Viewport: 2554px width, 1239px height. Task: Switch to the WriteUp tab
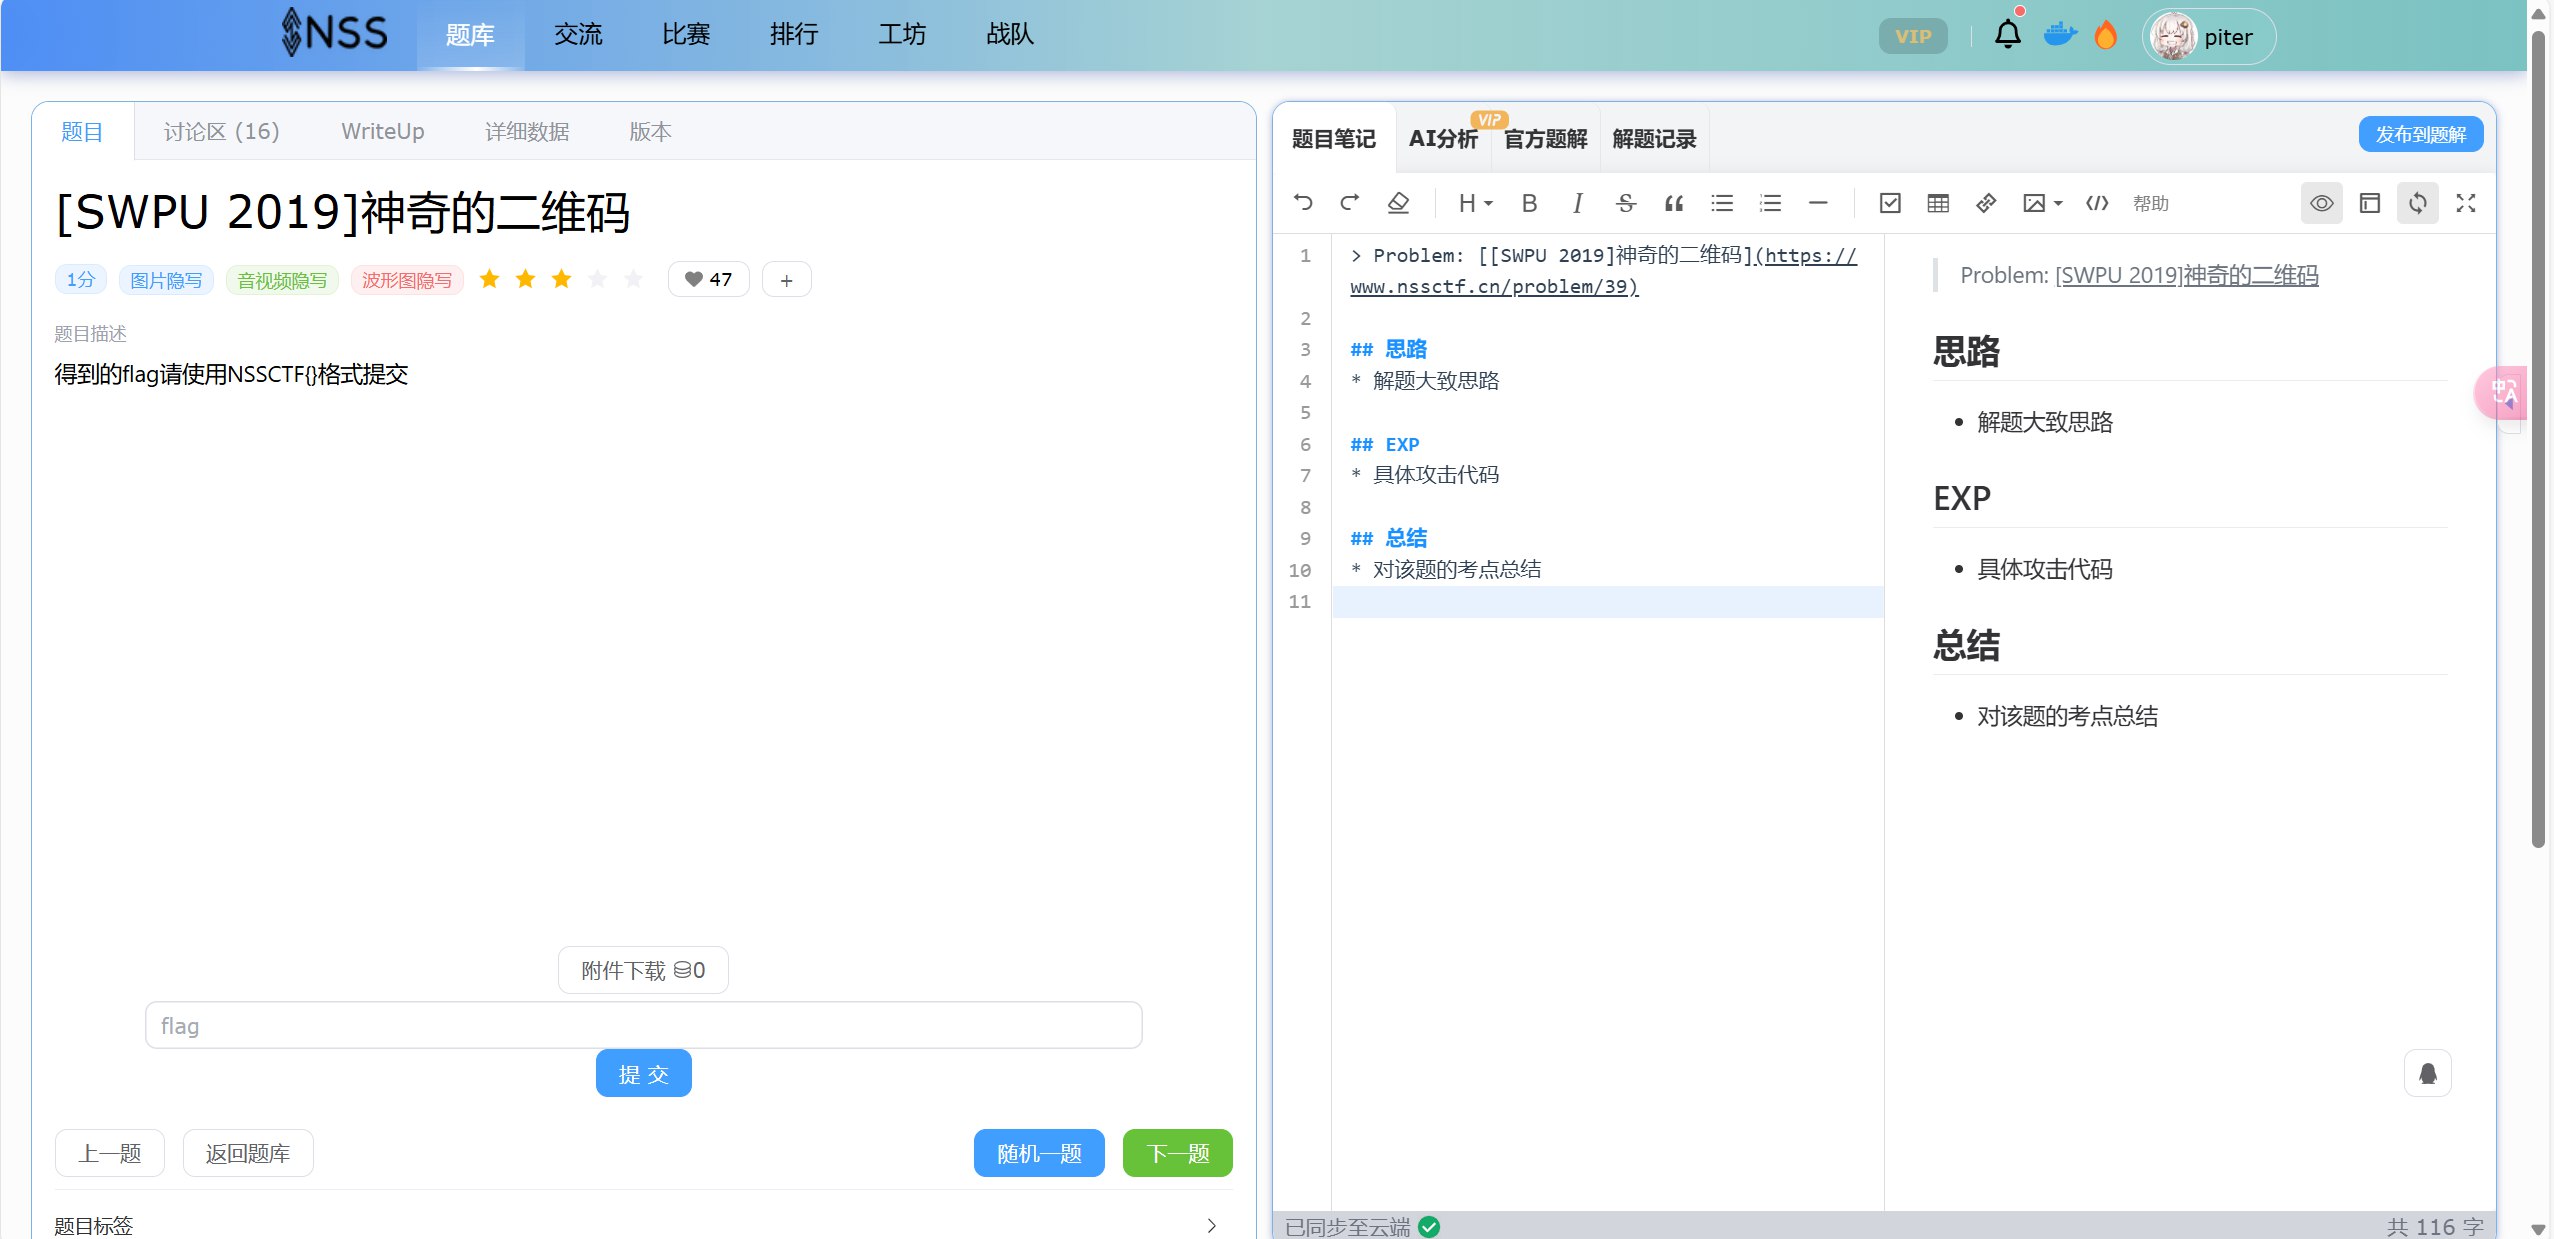point(382,131)
